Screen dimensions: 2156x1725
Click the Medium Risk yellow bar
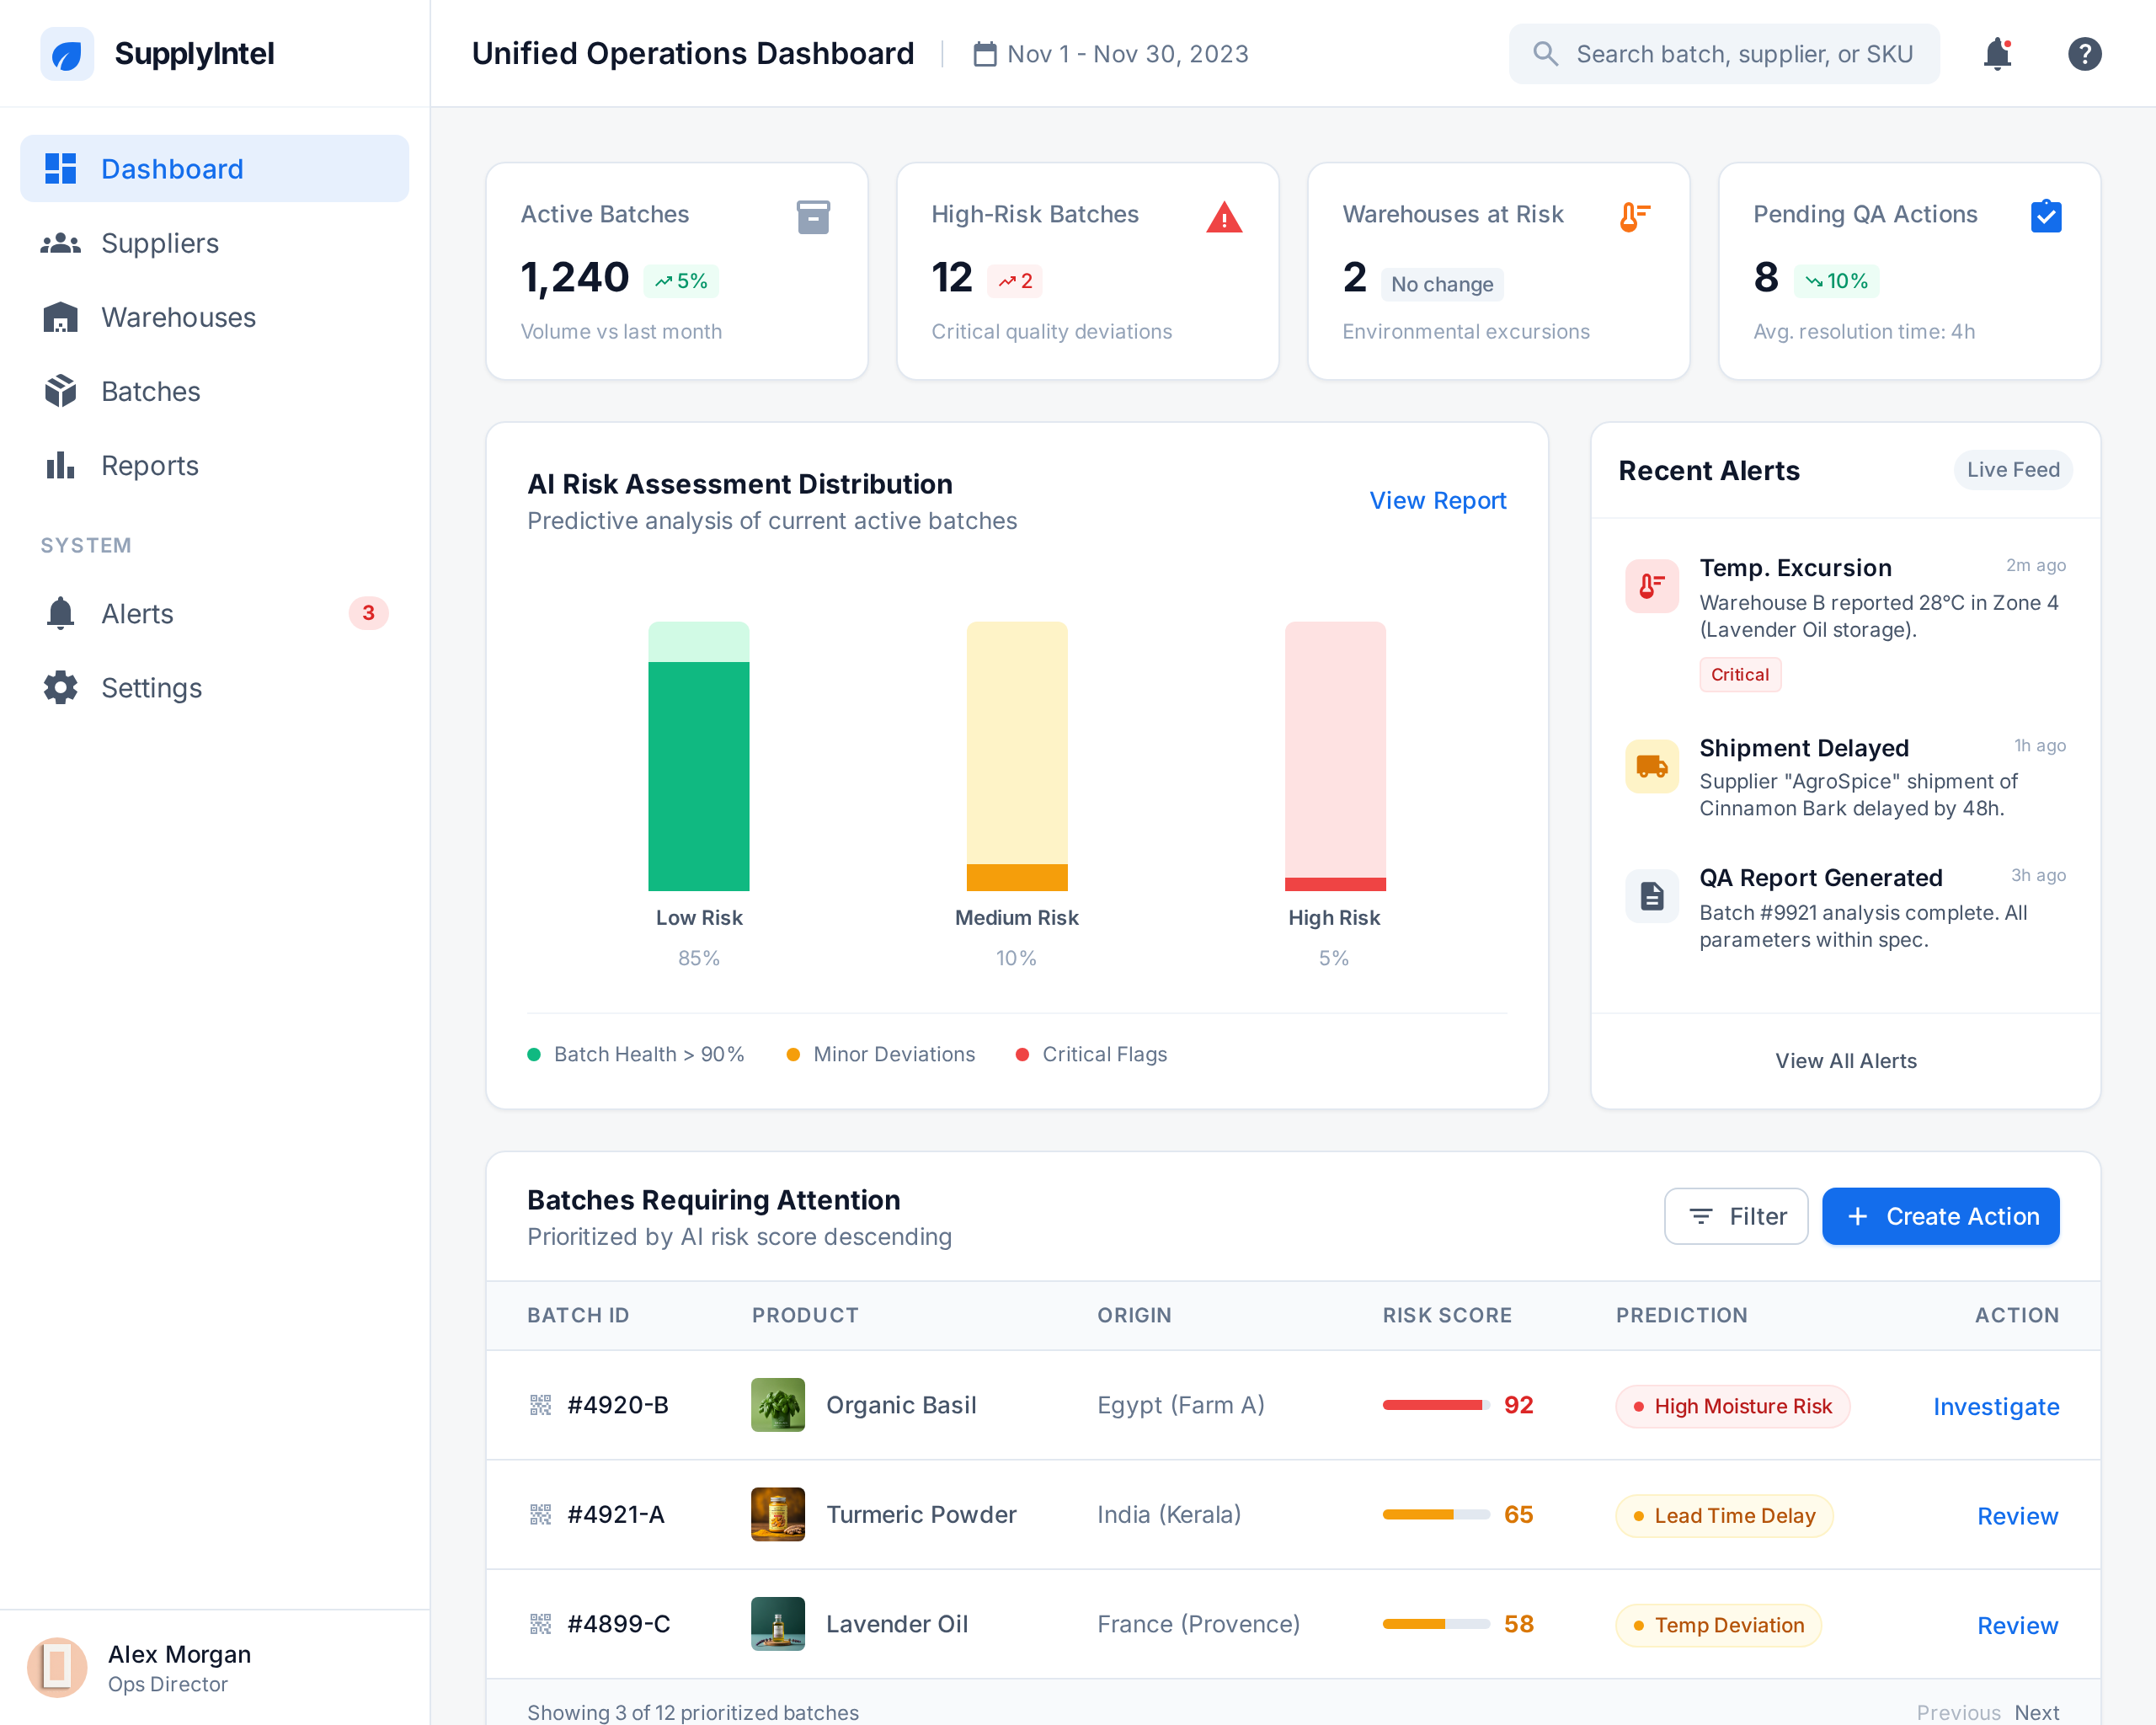click(1016, 756)
